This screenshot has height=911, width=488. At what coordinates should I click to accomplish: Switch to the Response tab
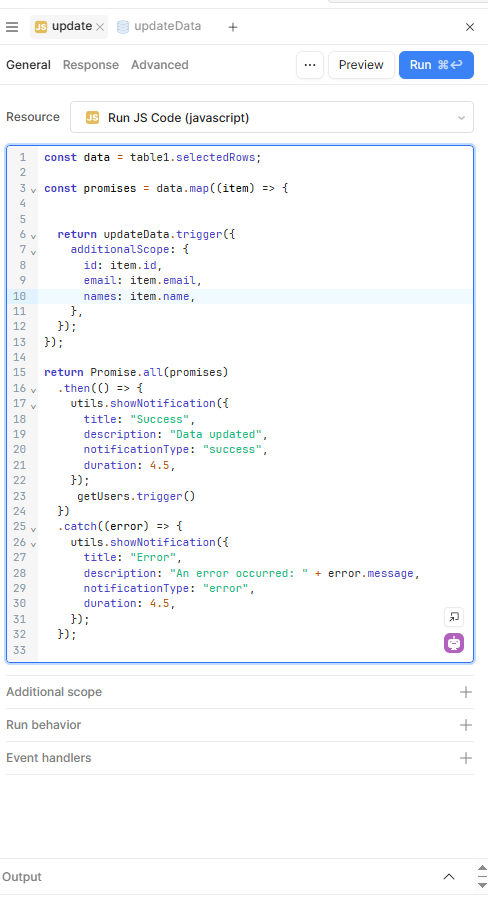(x=91, y=65)
